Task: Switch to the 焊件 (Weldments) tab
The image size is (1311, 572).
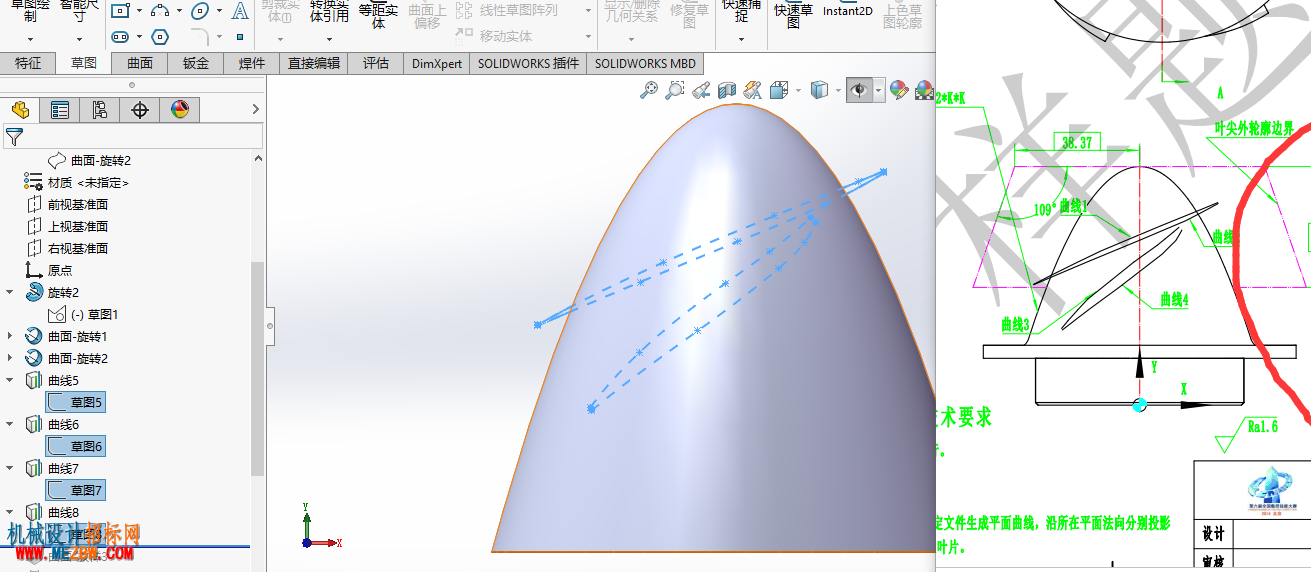Action: click(x=252, y=63)
